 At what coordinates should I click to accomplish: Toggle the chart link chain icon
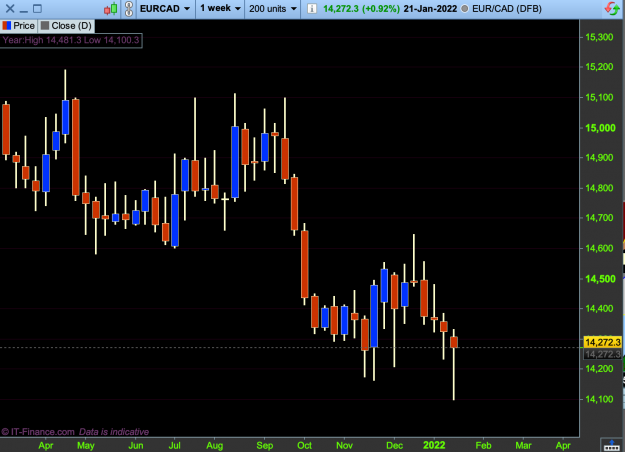(x=129, y=9)
